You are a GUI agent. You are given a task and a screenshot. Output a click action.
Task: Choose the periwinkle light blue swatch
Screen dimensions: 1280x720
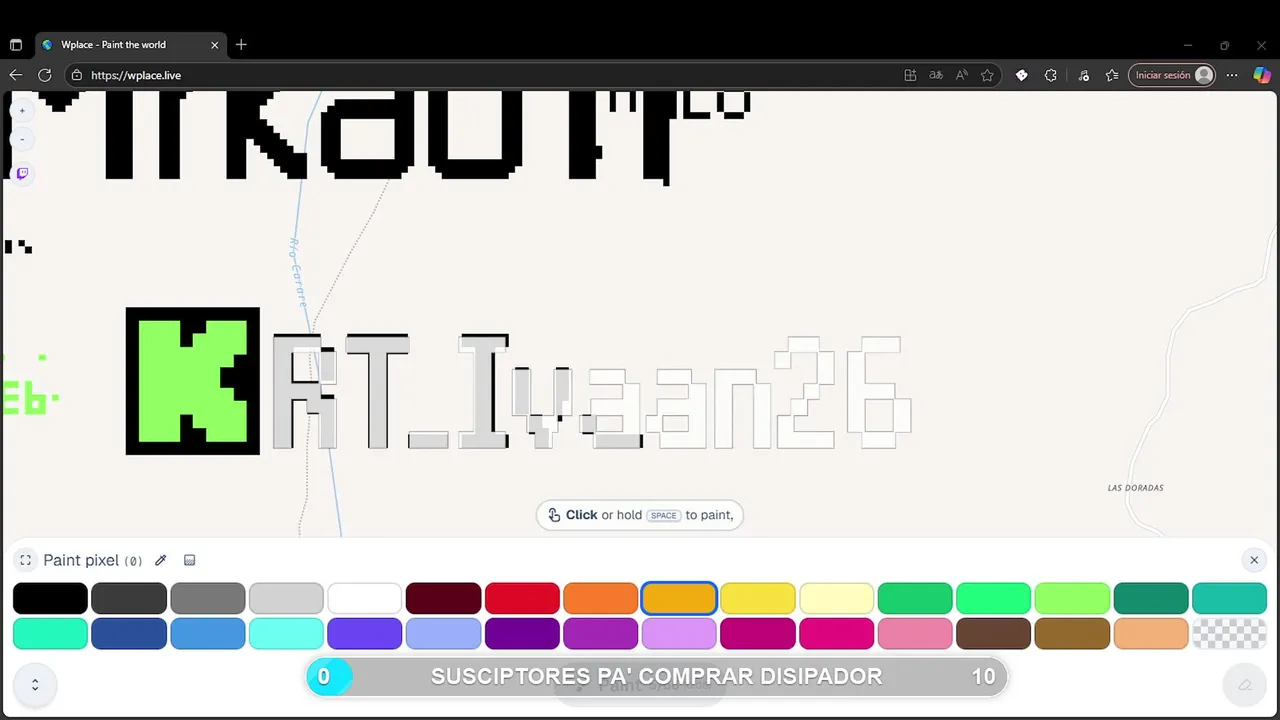[443, 634]
